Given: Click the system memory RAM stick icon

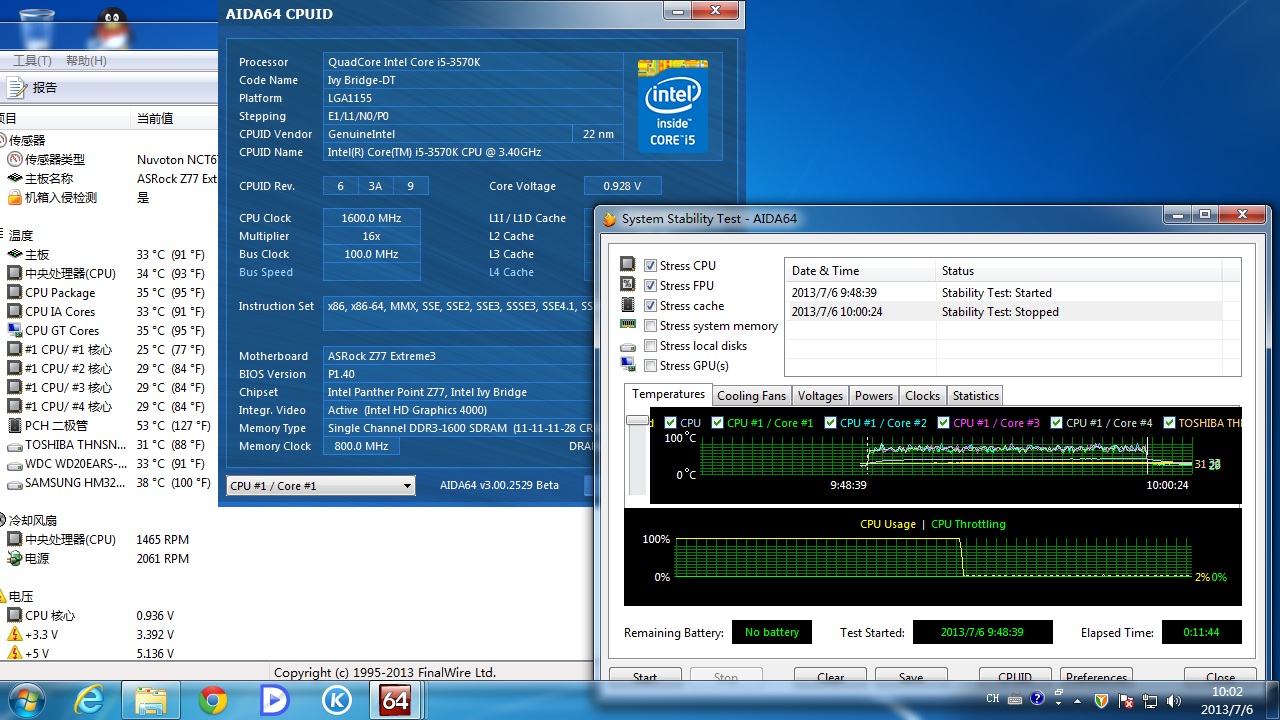Looking at the screenshot, I should 627,324.
